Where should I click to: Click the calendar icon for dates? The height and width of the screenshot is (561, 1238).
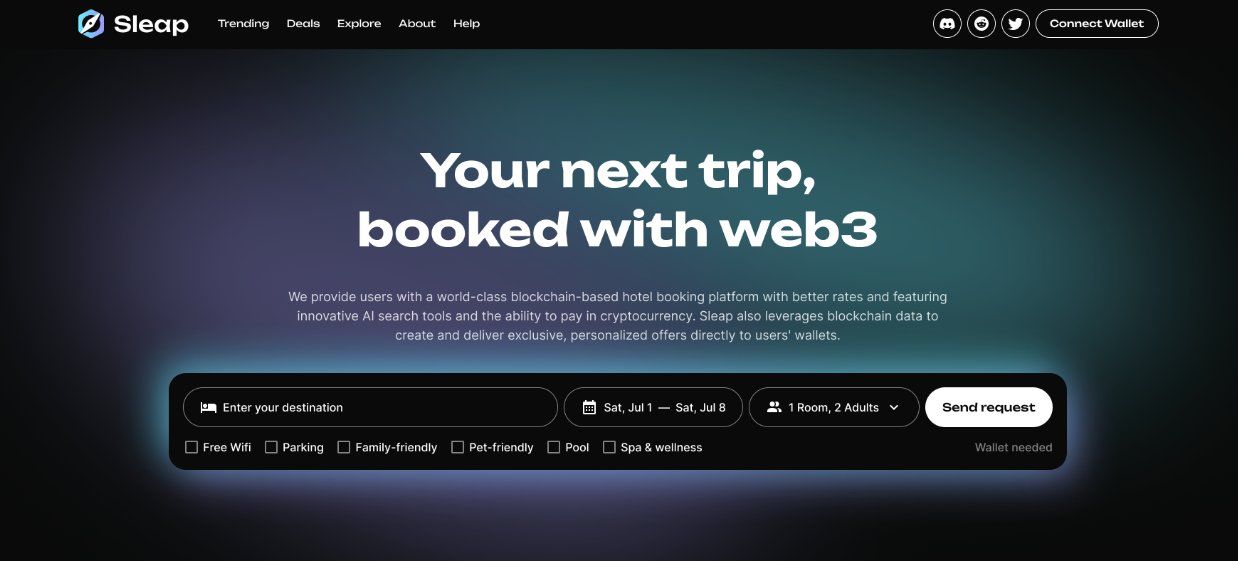tap(588, 407)
